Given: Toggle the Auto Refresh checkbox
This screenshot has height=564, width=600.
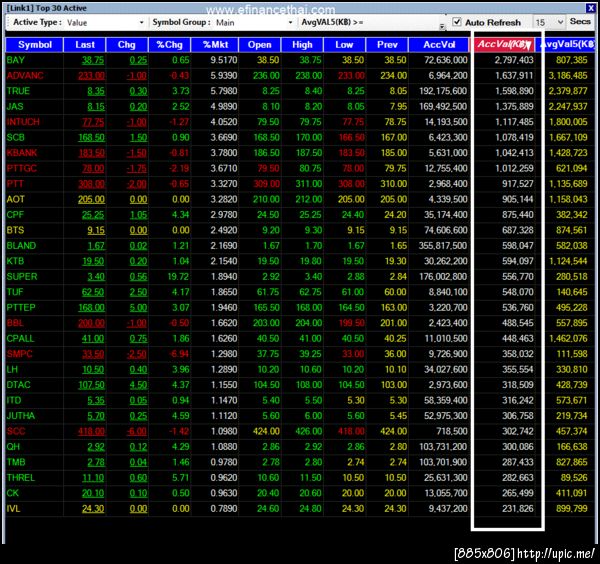Looking at the screenshot, I should (x=457, y=22).
